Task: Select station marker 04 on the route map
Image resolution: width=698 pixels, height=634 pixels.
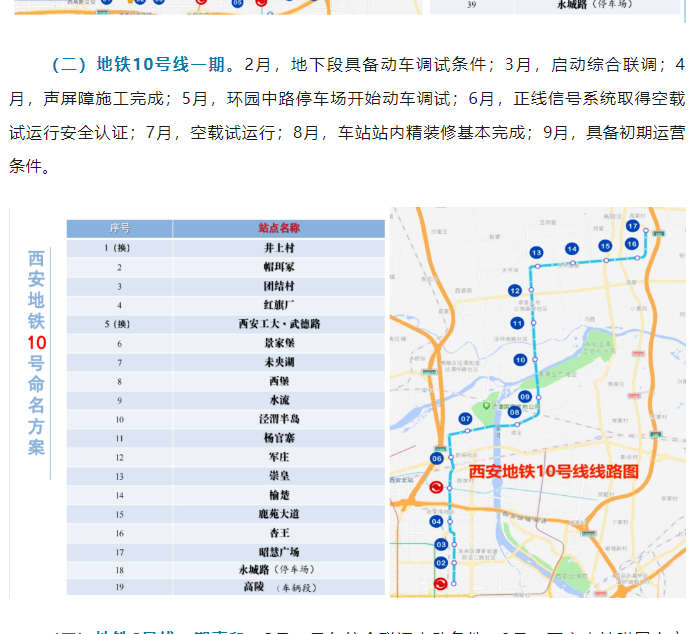Action: click(436, 521)
